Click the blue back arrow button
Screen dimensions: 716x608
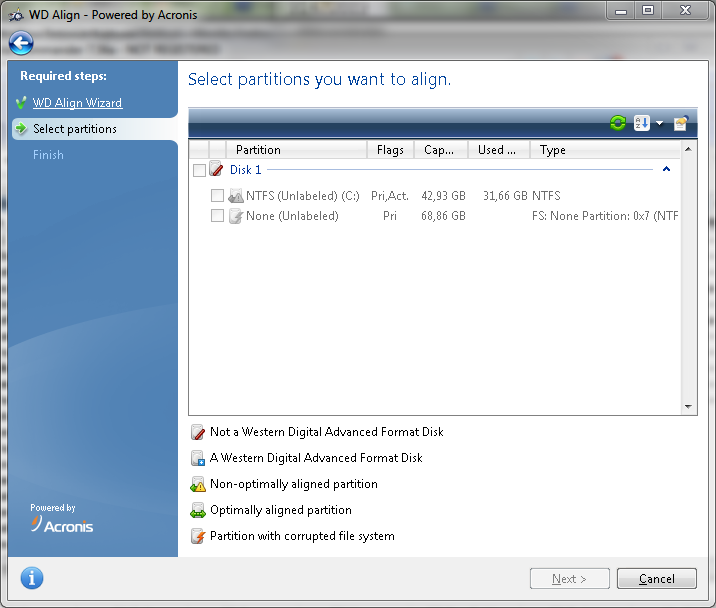21,43
